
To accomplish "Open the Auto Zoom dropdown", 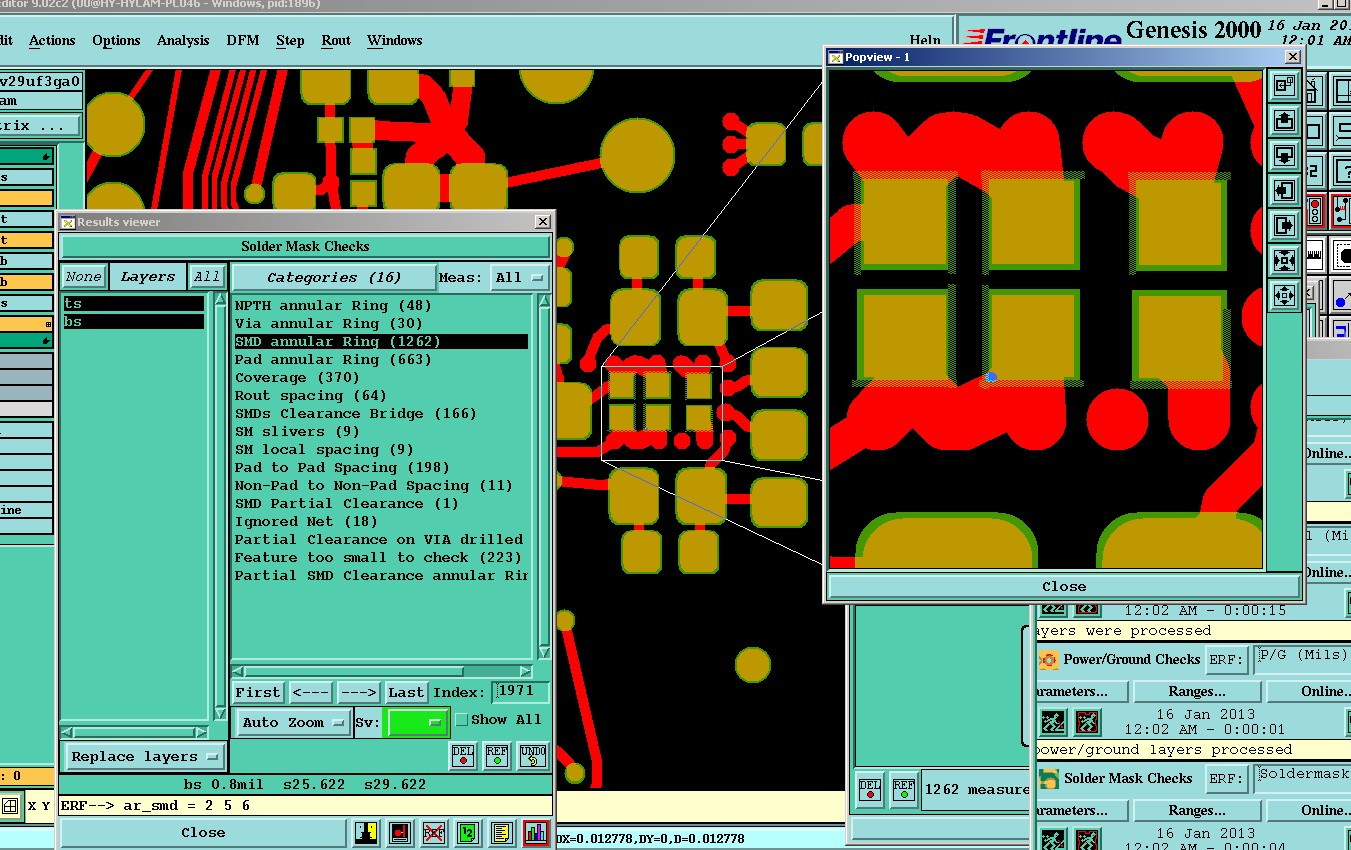I will (293, 722).
